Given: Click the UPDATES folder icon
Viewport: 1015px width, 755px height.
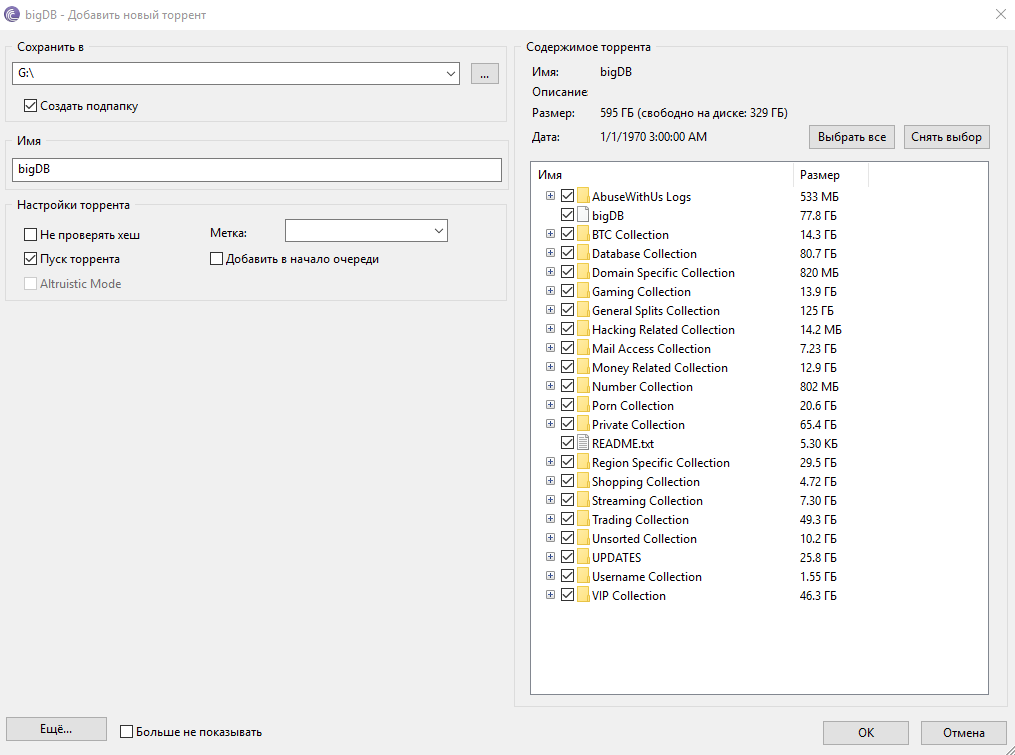Looking at the screenshot, I should pyautogui.click(x=583, y=557).
